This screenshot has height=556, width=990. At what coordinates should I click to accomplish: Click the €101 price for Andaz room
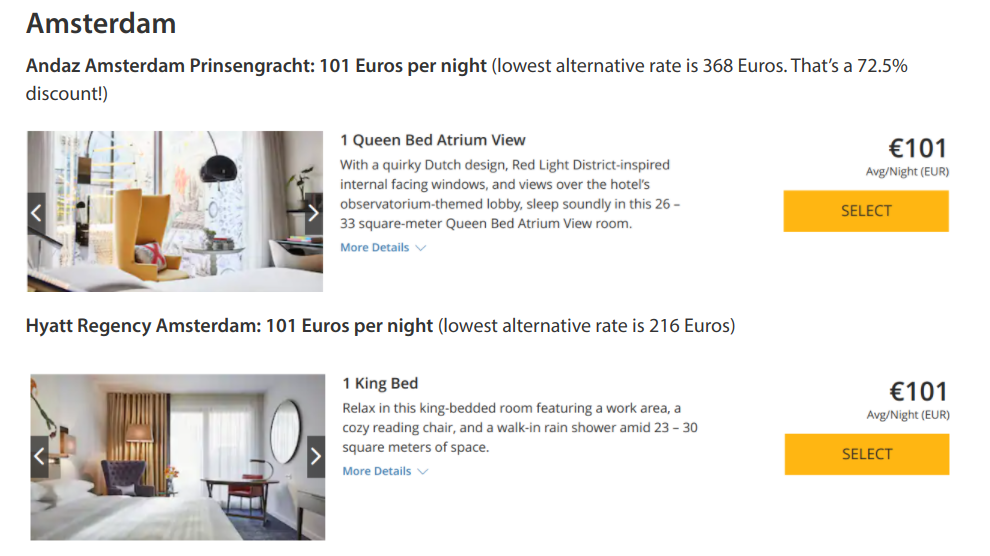tap(917, 148)
